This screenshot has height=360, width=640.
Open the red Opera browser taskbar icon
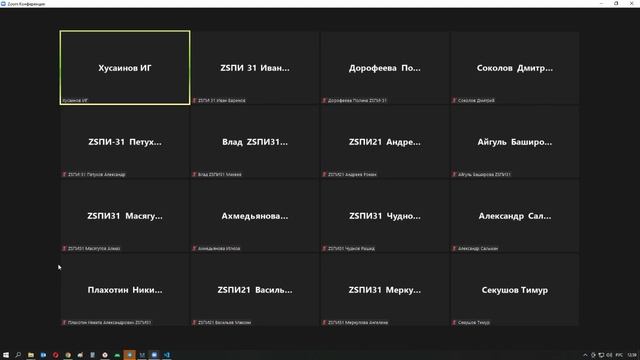pyautogui.click(x=56, y=355)
